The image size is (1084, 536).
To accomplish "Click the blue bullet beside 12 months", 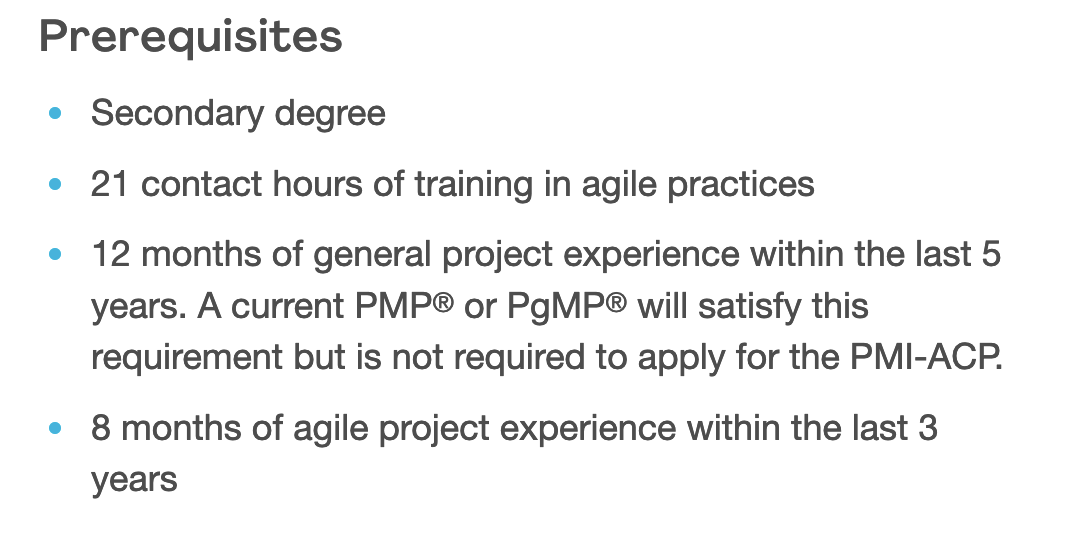I will (x=56, y=254).
